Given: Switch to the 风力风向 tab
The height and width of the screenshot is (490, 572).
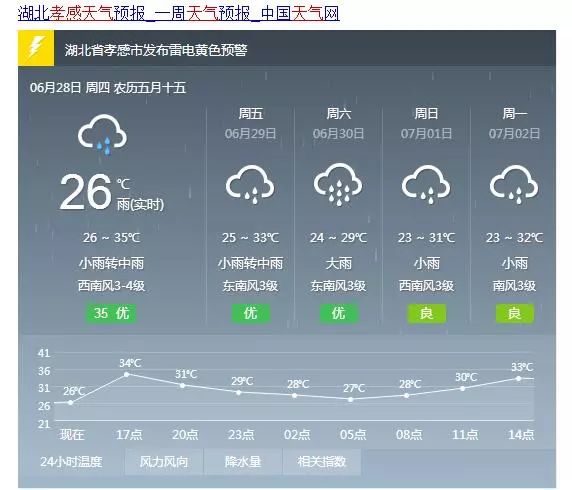Looking at the screenshot, I should click(x=164, y=462).
